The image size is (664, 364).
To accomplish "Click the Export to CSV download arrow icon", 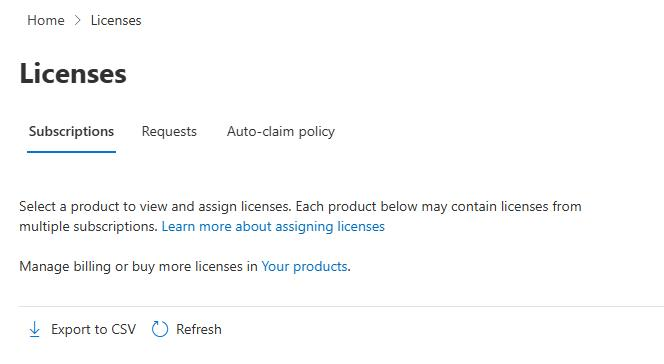I will coord(35,329).
